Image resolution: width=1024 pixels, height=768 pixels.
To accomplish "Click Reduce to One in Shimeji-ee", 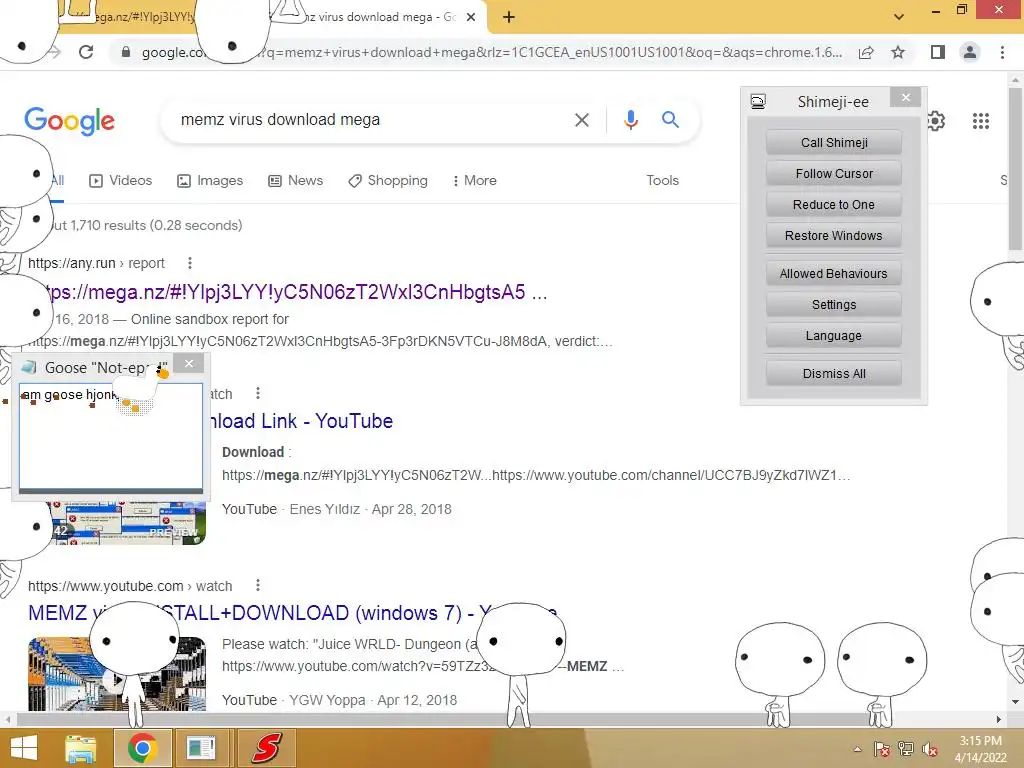I will [x=834, y=205].
